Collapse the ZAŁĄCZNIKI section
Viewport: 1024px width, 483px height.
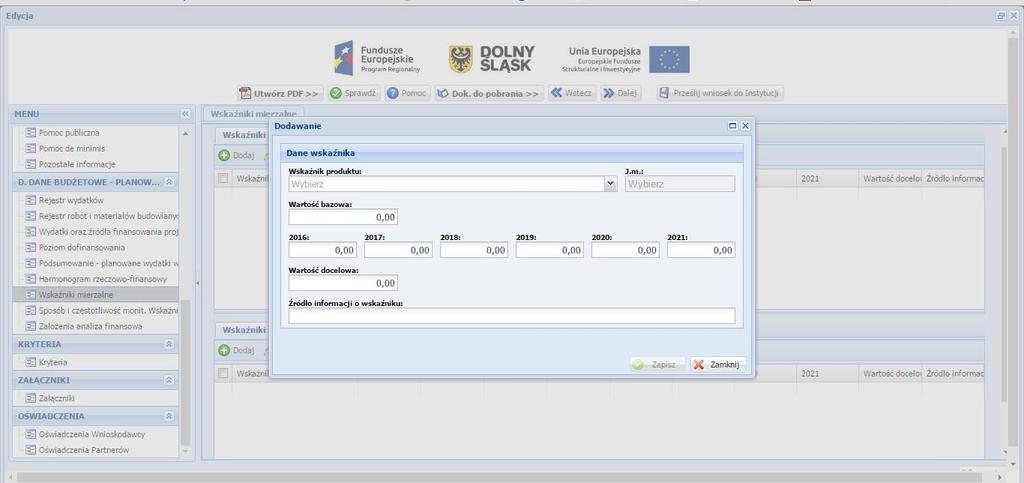(168, 380)
